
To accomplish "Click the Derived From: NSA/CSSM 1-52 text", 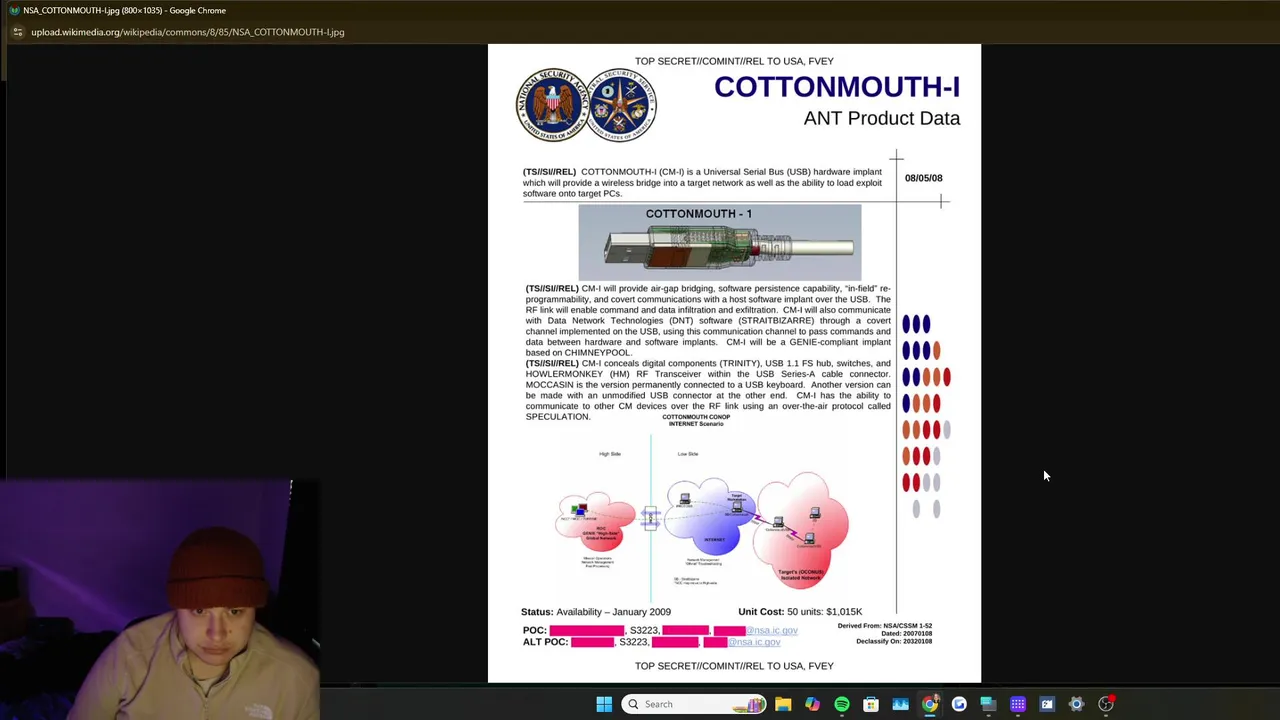I will click(885, 626).
